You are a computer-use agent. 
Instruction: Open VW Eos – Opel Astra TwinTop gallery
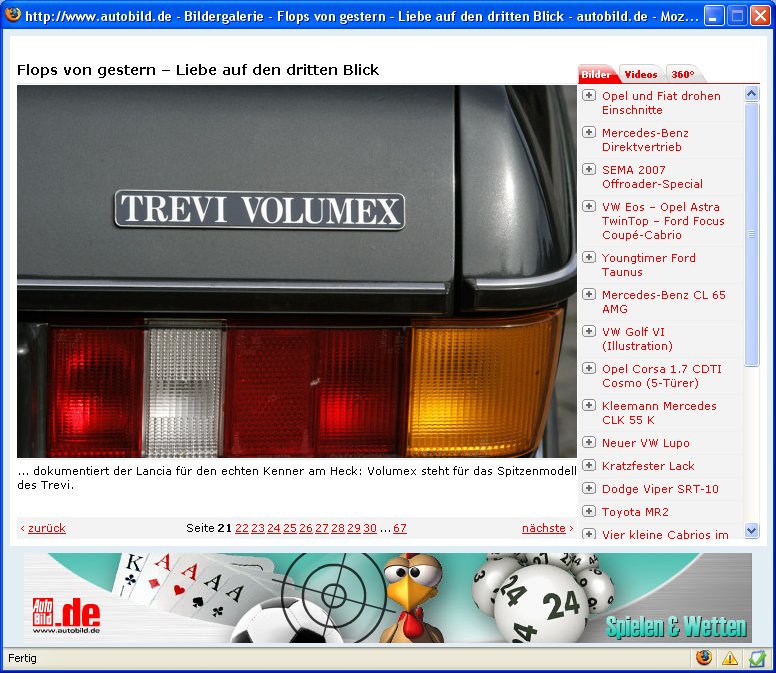(663, 221)
